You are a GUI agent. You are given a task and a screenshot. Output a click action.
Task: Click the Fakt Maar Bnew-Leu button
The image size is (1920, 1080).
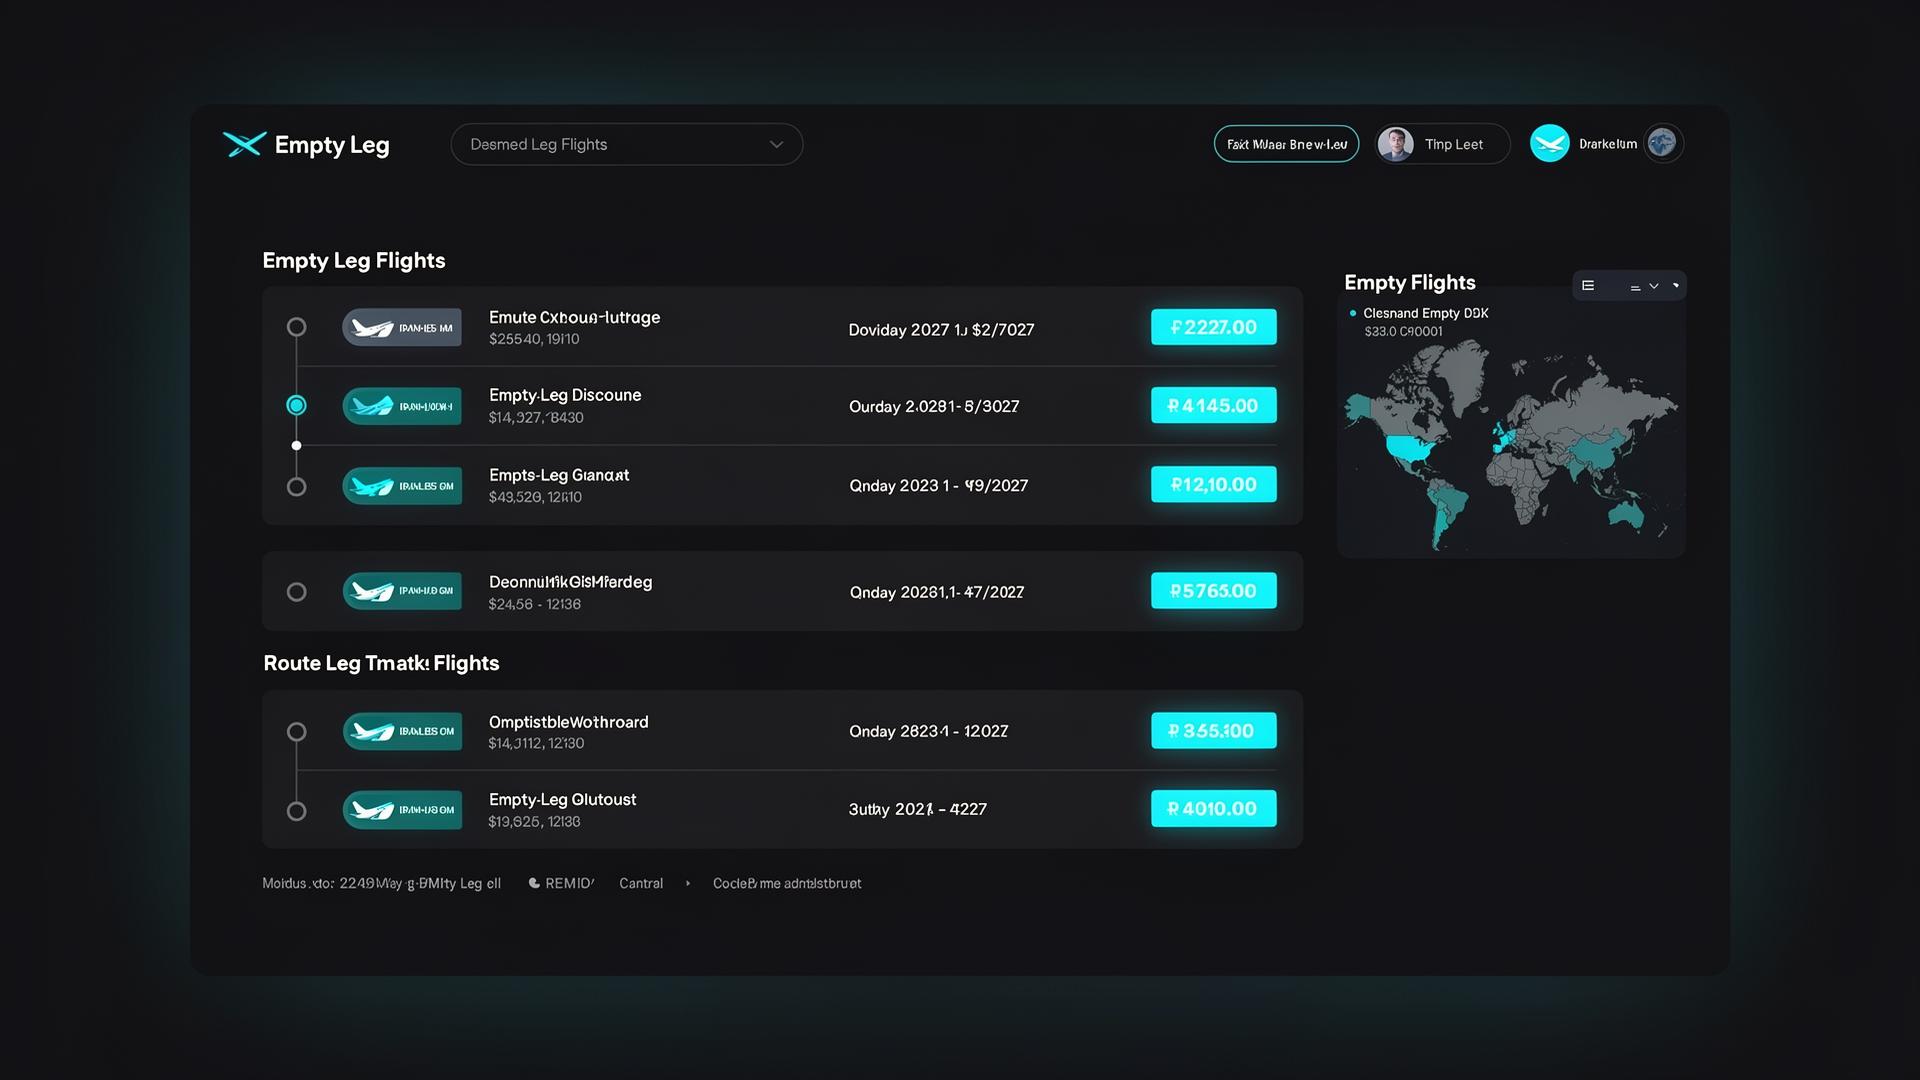1286,144
